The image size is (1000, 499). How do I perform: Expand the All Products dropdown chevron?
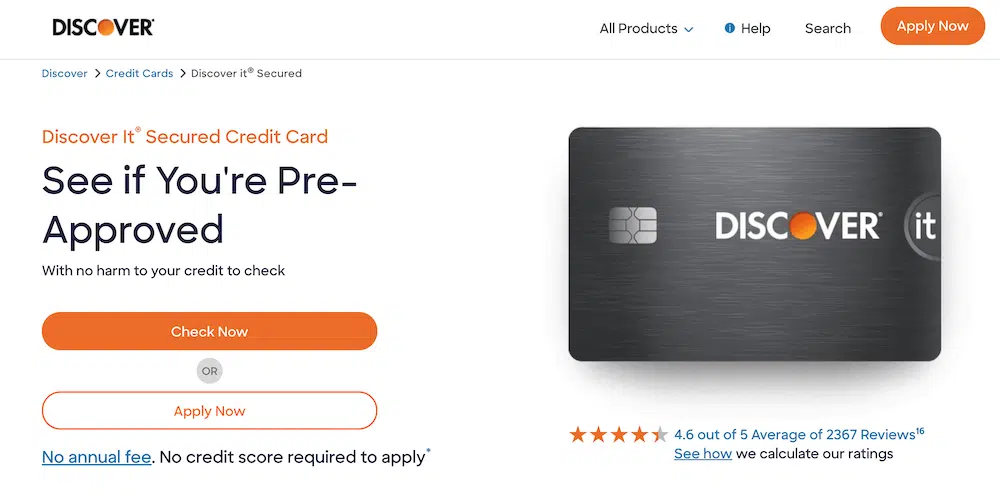click(688, 29)
